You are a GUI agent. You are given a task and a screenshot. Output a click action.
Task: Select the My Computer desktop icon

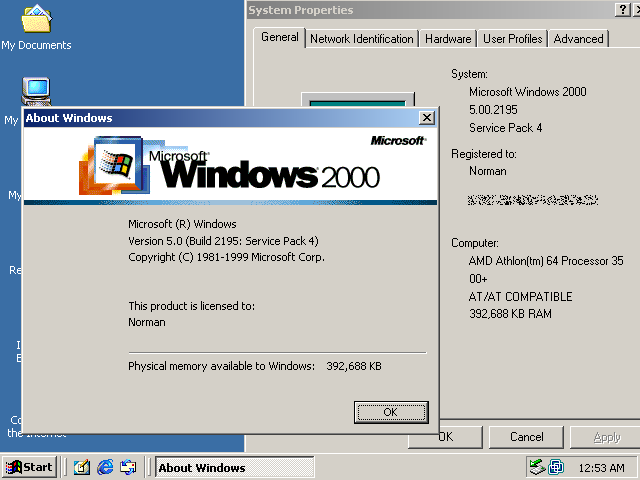[36, 91]
